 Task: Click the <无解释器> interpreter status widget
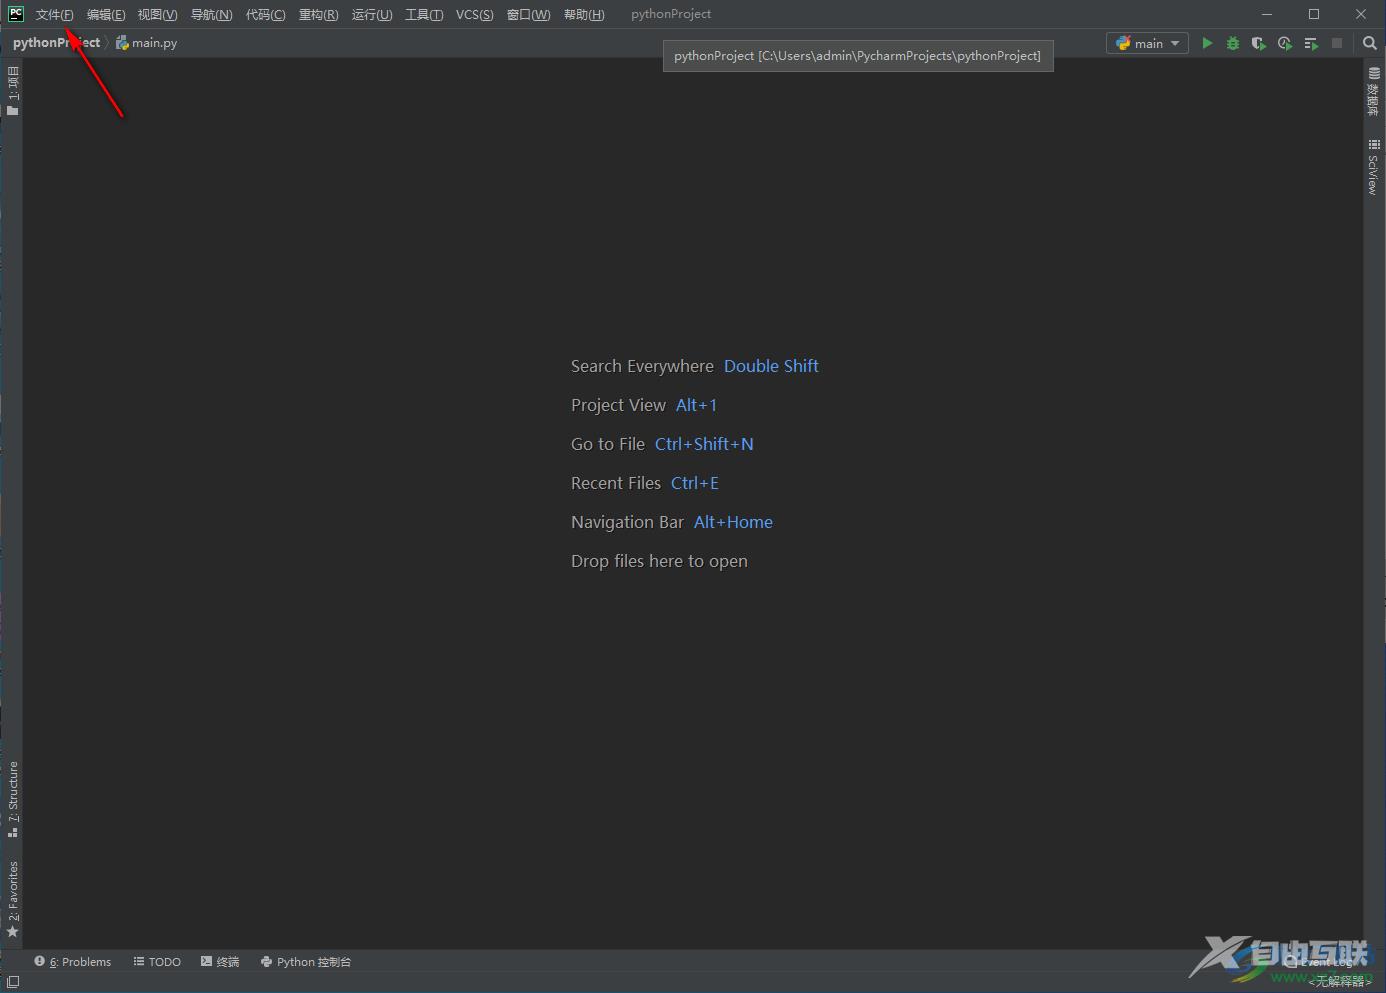click(x=1340, y=982)
